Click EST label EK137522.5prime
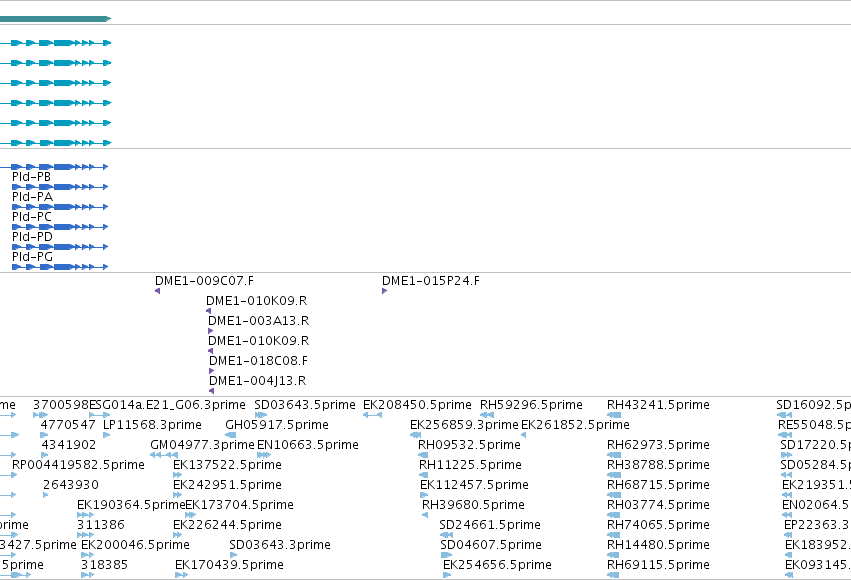 pos(227,465)
